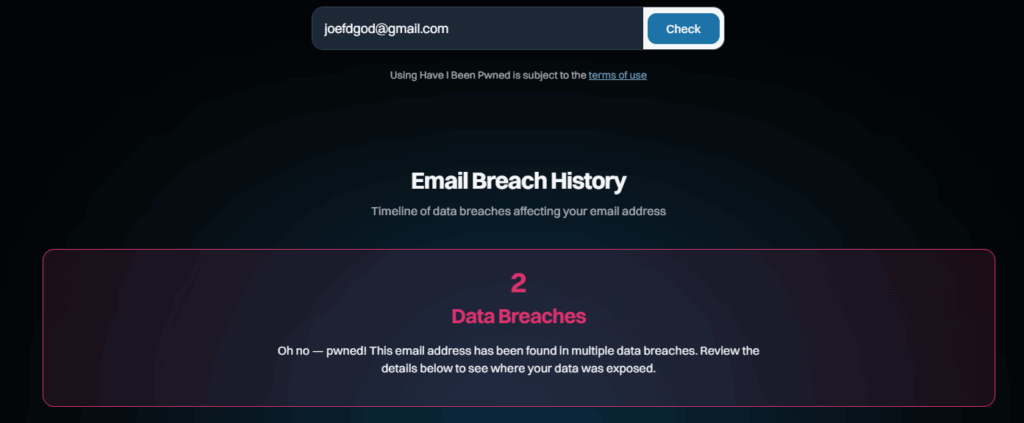The width and height of the screenshot is (1024, 423).
Task: Click the Email Breach History heading
Action: 518,182
